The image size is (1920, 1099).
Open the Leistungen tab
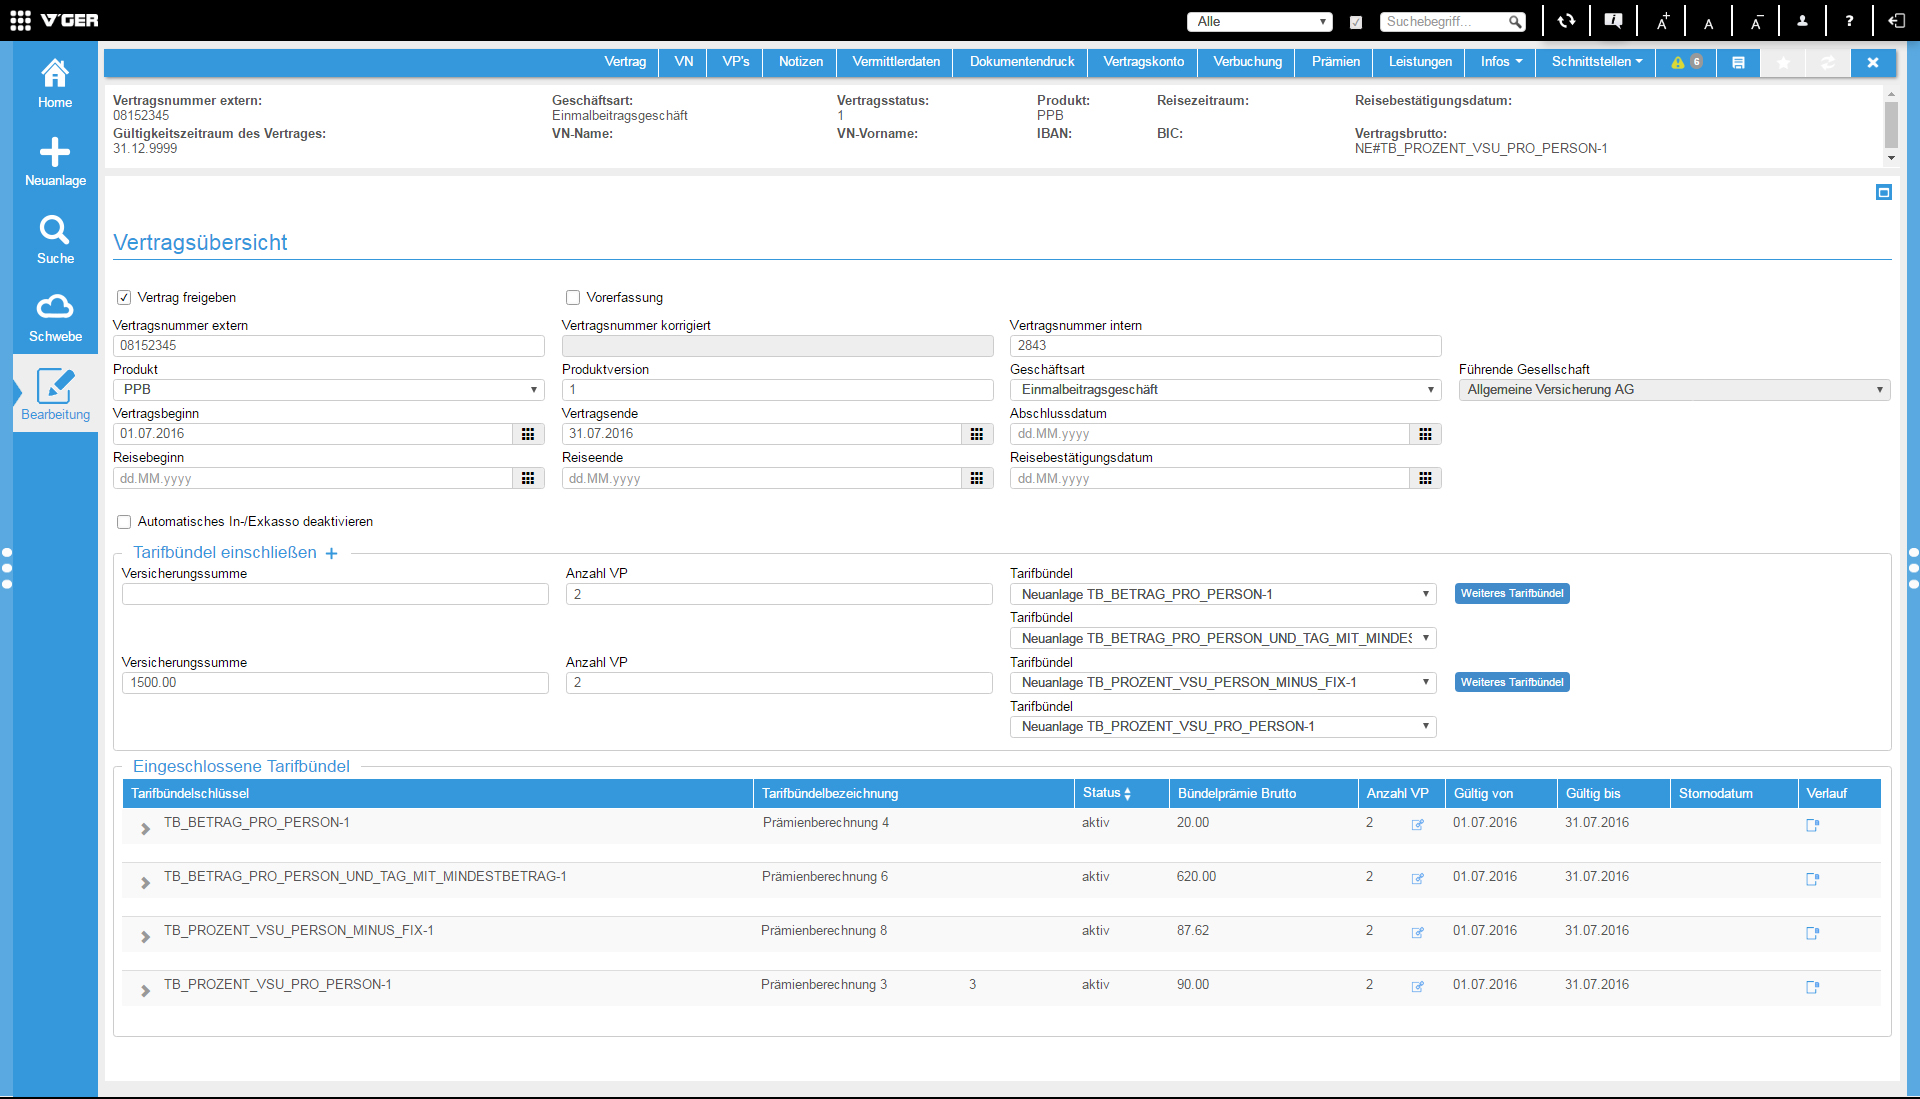pyautogui.click(x=1420, y=62)
